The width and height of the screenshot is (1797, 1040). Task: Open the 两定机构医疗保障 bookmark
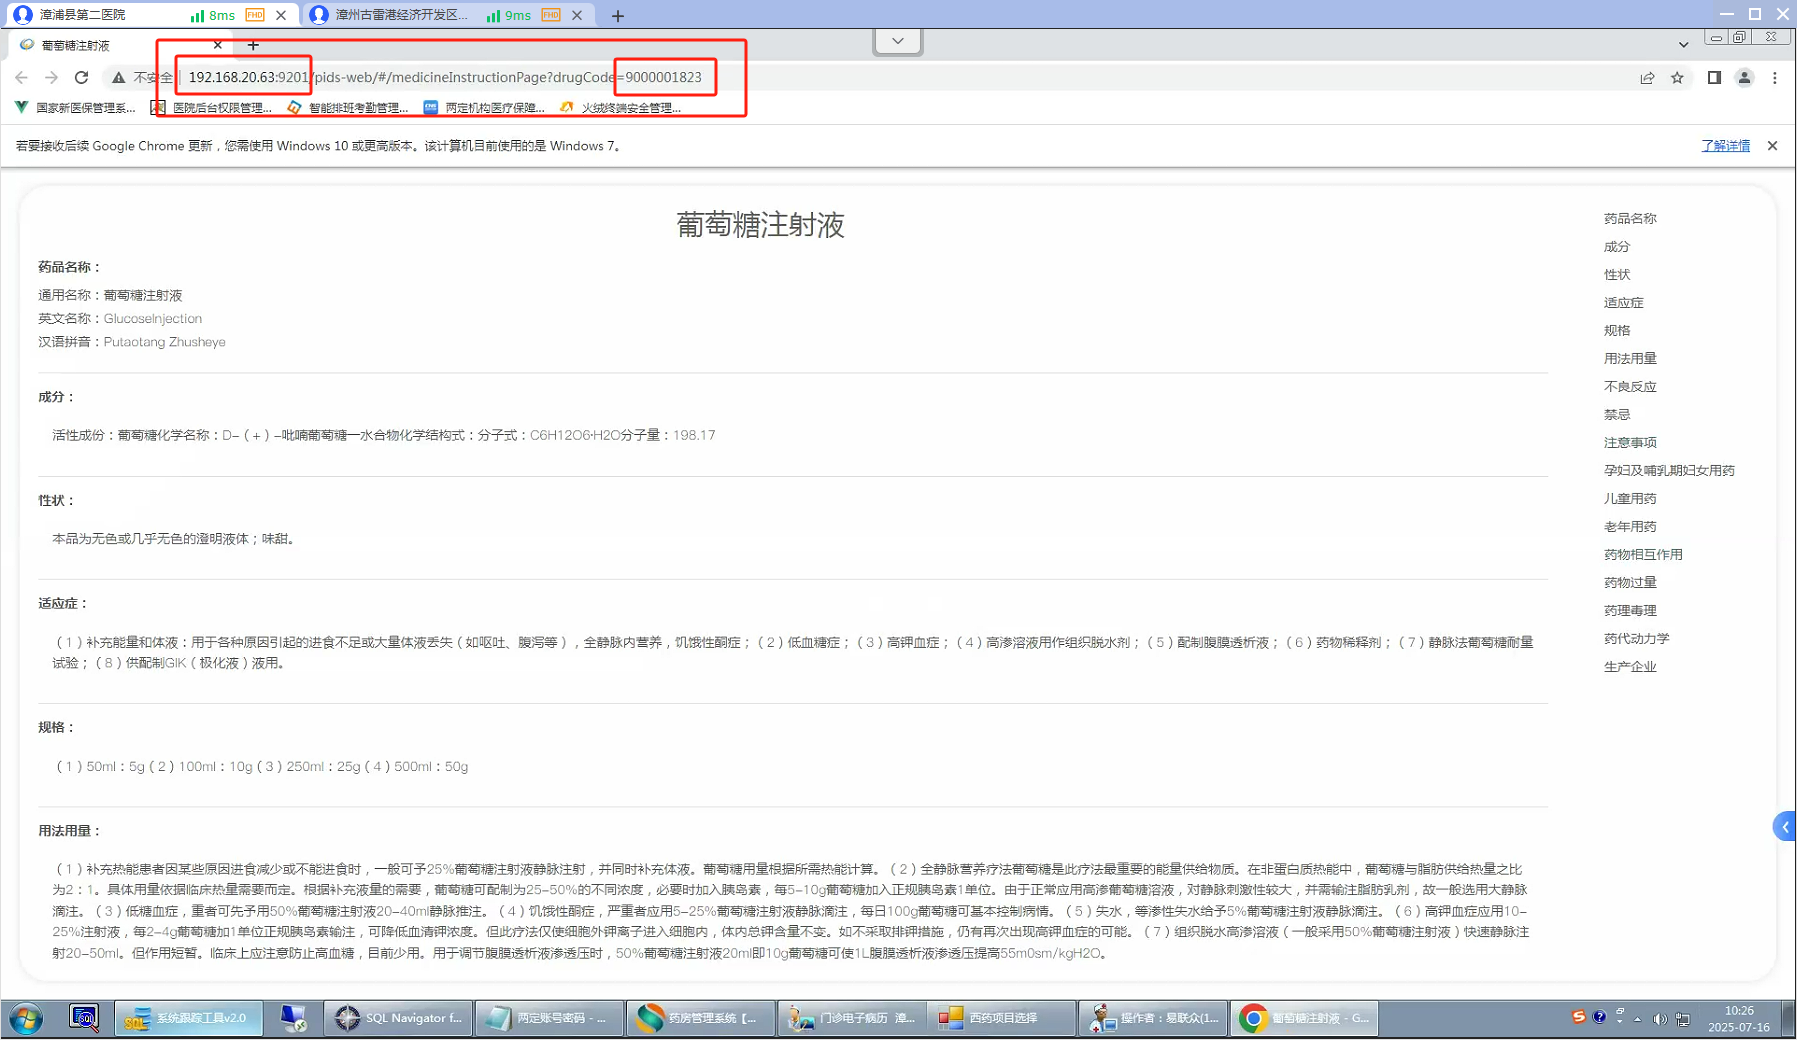pos(484,107)
